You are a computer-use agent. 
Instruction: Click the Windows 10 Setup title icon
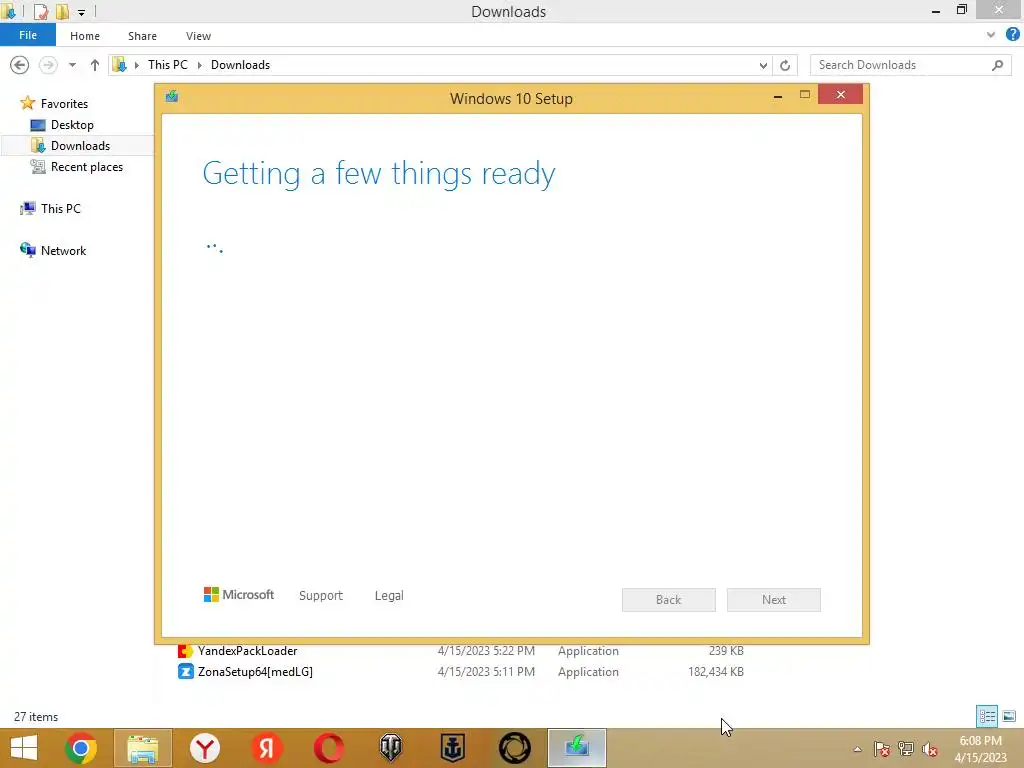click(x=172, y=97)
